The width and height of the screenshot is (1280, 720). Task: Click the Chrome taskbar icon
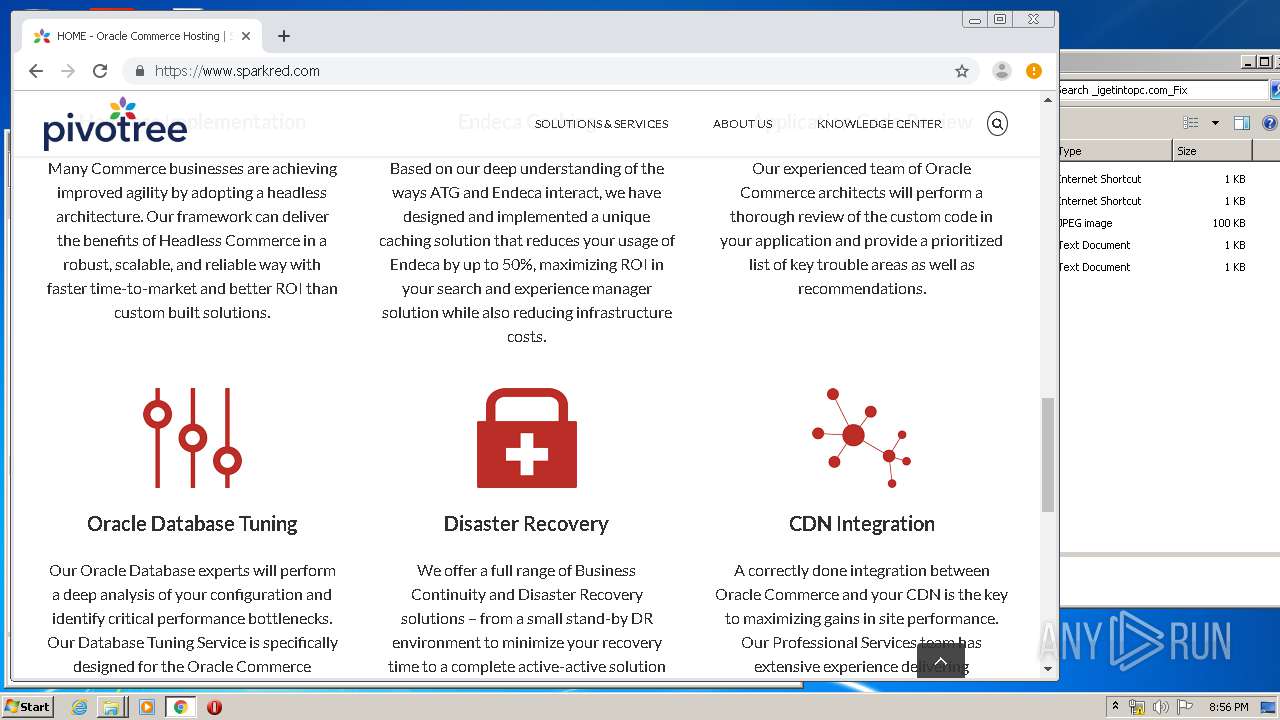(x=180, y=707)
